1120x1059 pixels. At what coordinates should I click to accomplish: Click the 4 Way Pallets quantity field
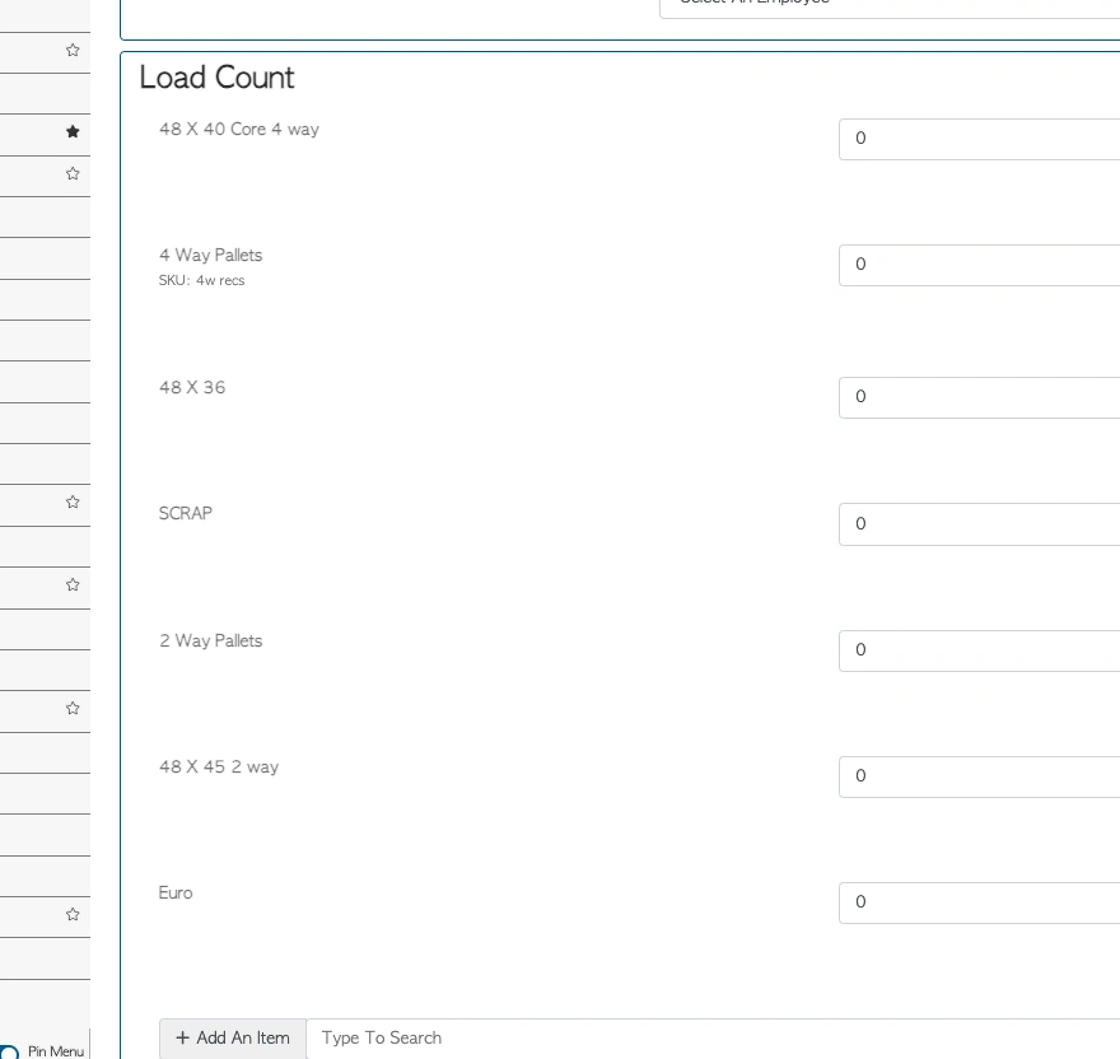pyautogui.click(x=979, y=265)
